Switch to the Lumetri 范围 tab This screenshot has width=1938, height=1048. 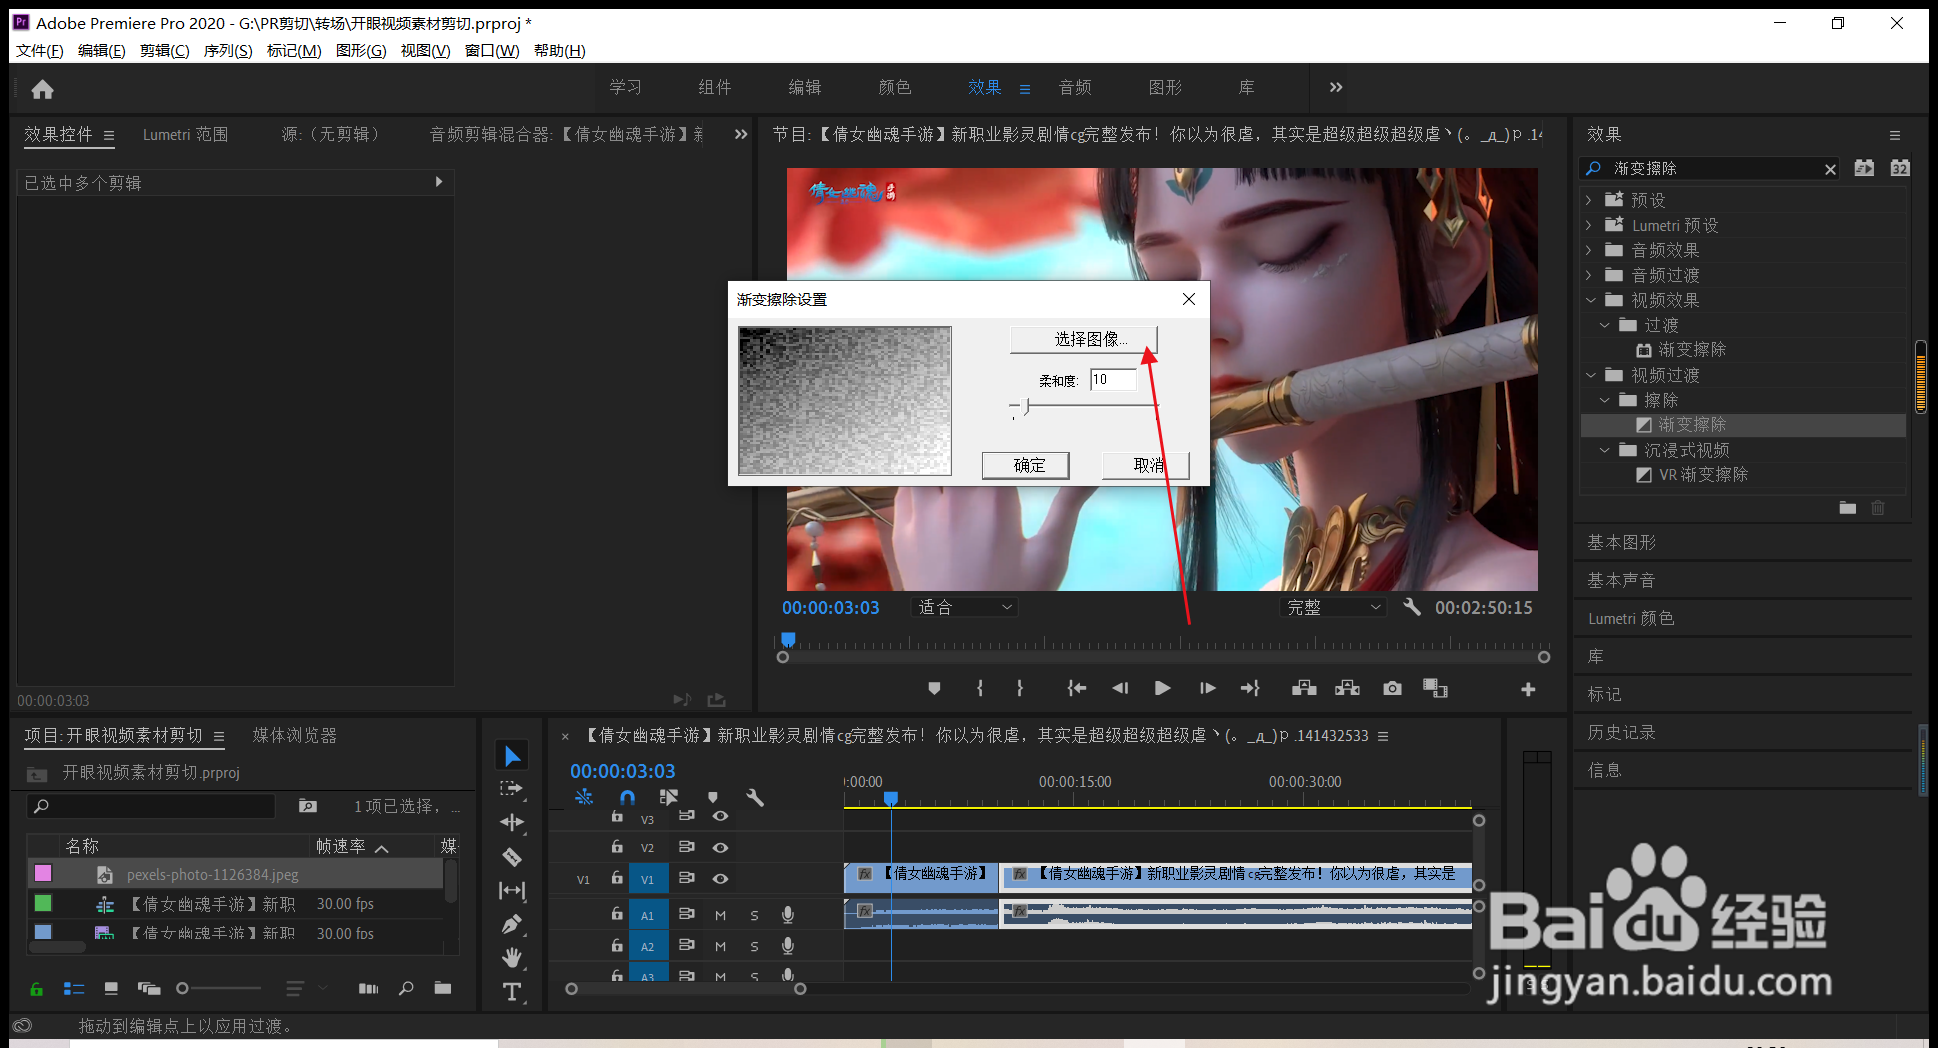point(186,134)
